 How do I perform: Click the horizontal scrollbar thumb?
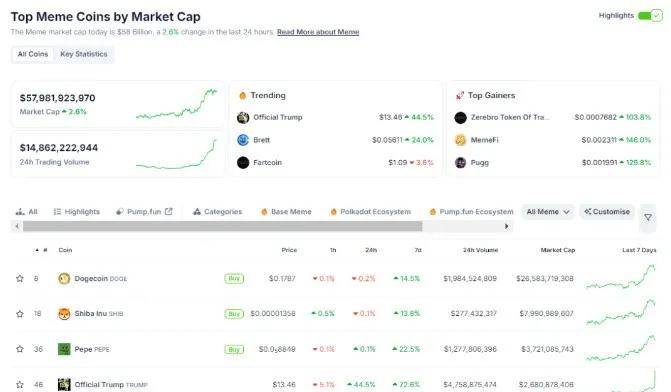[x=223, y=226]
